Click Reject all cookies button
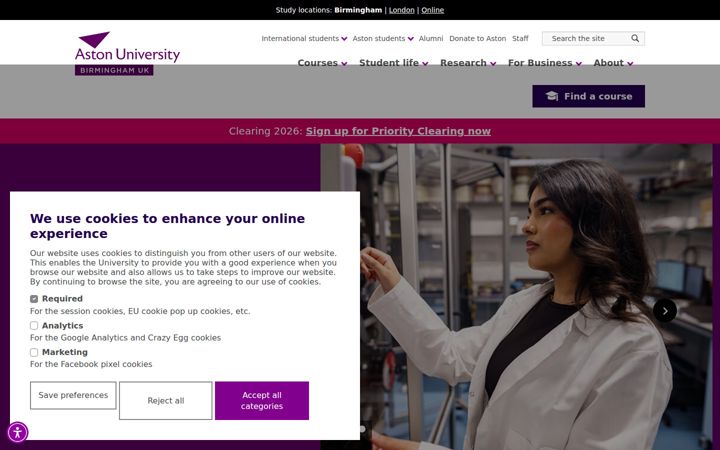The height and width of the screenshot is (450, 720). [166, 400]
